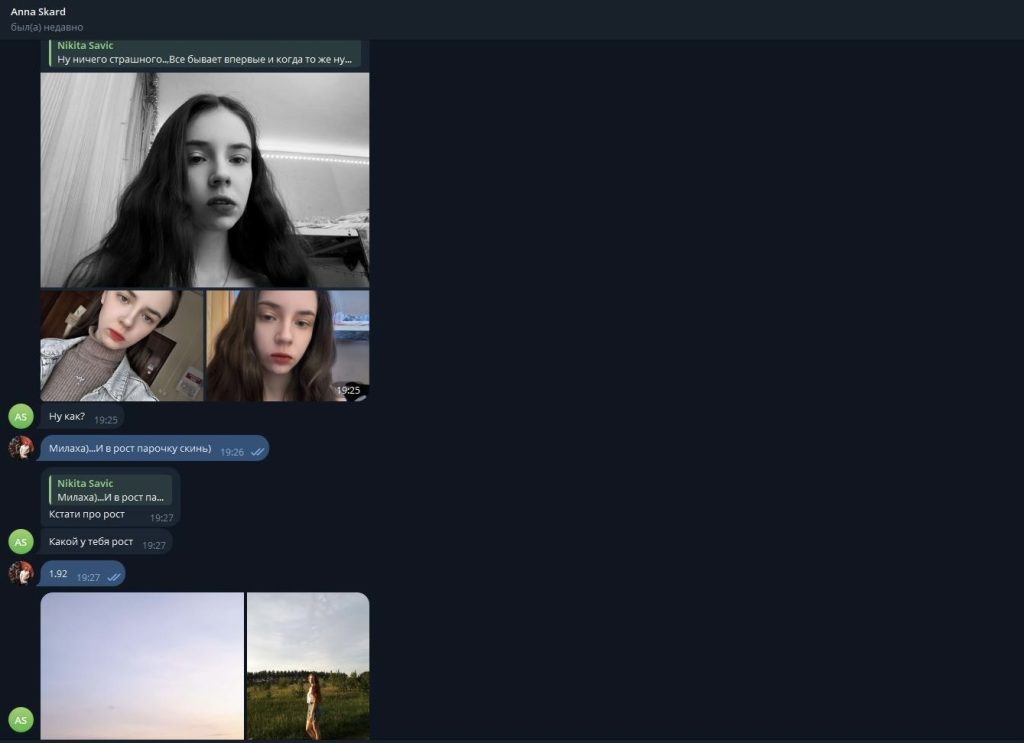Screen dimensions: 1024x743
Task: Open the green field photo
Action: 308,665
